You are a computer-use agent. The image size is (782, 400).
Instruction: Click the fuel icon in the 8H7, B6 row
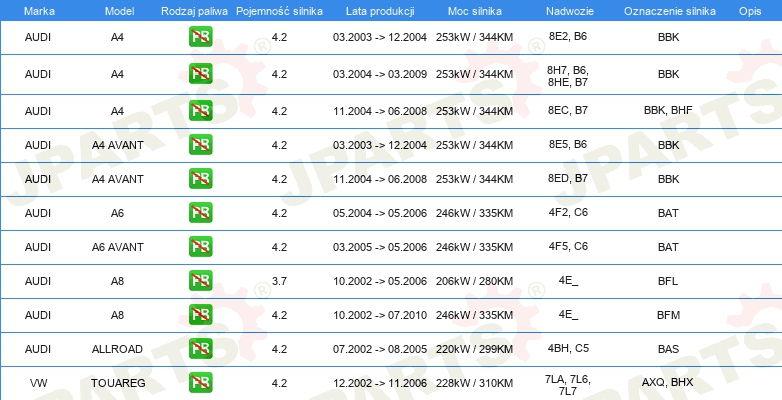[200, 74]
